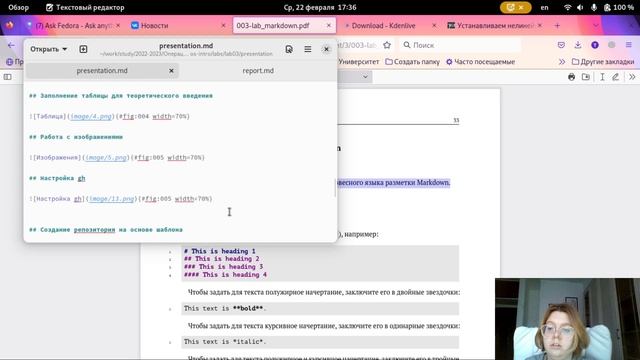Toggle the PDF viewer sidebar
The width and height of the screenshot is (640, 360).
click(x=8, y=77)
